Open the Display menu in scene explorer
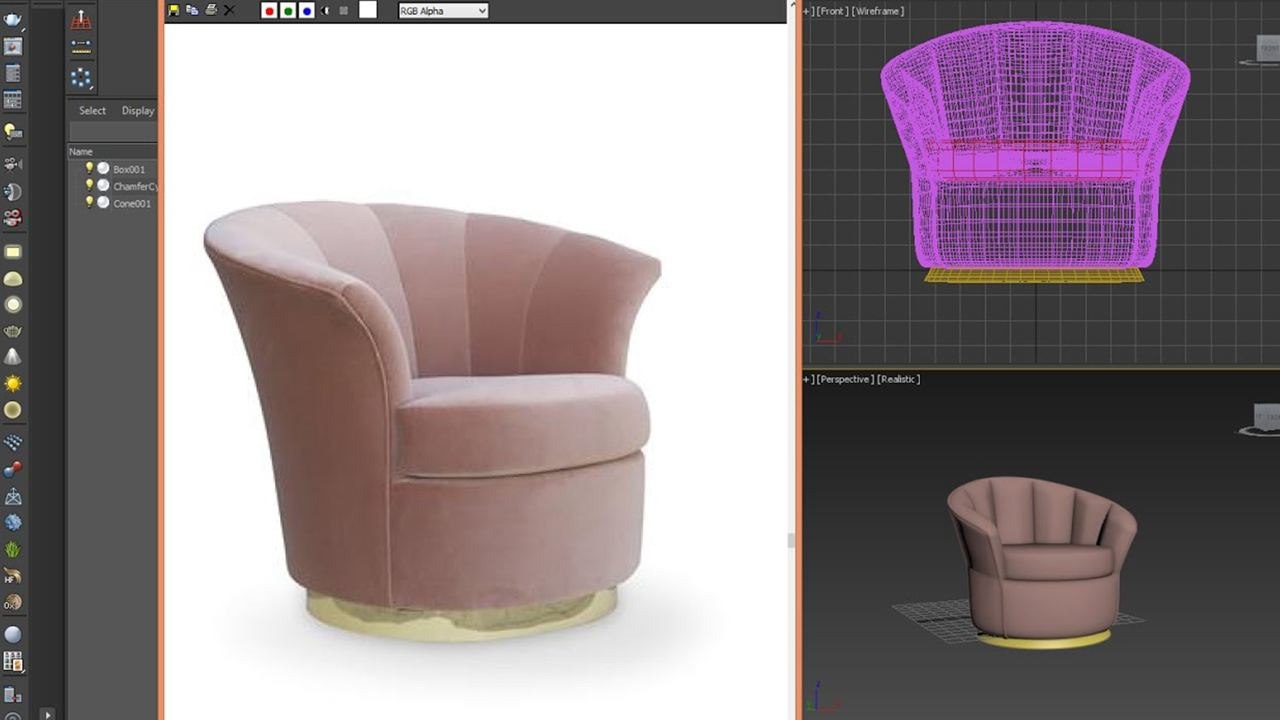This screenshot has height=720, width=1280. click(x=138, y=111)
